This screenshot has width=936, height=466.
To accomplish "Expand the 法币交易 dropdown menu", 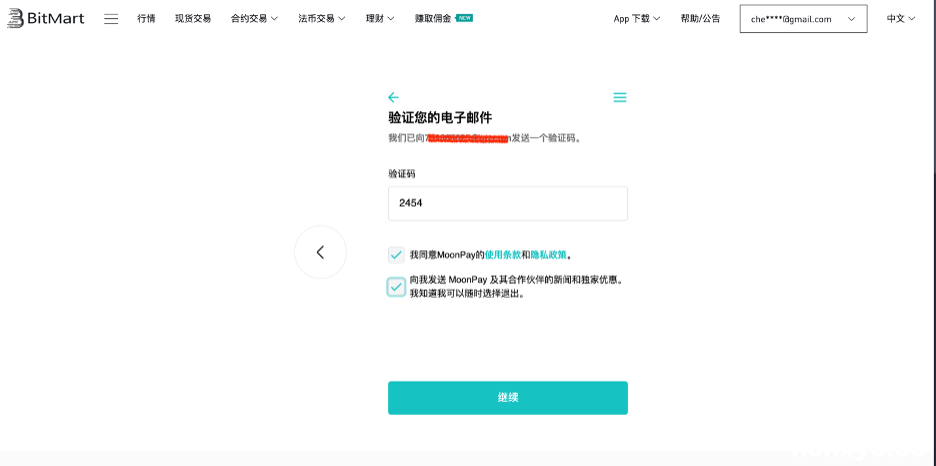I will (x=321, y=19).
